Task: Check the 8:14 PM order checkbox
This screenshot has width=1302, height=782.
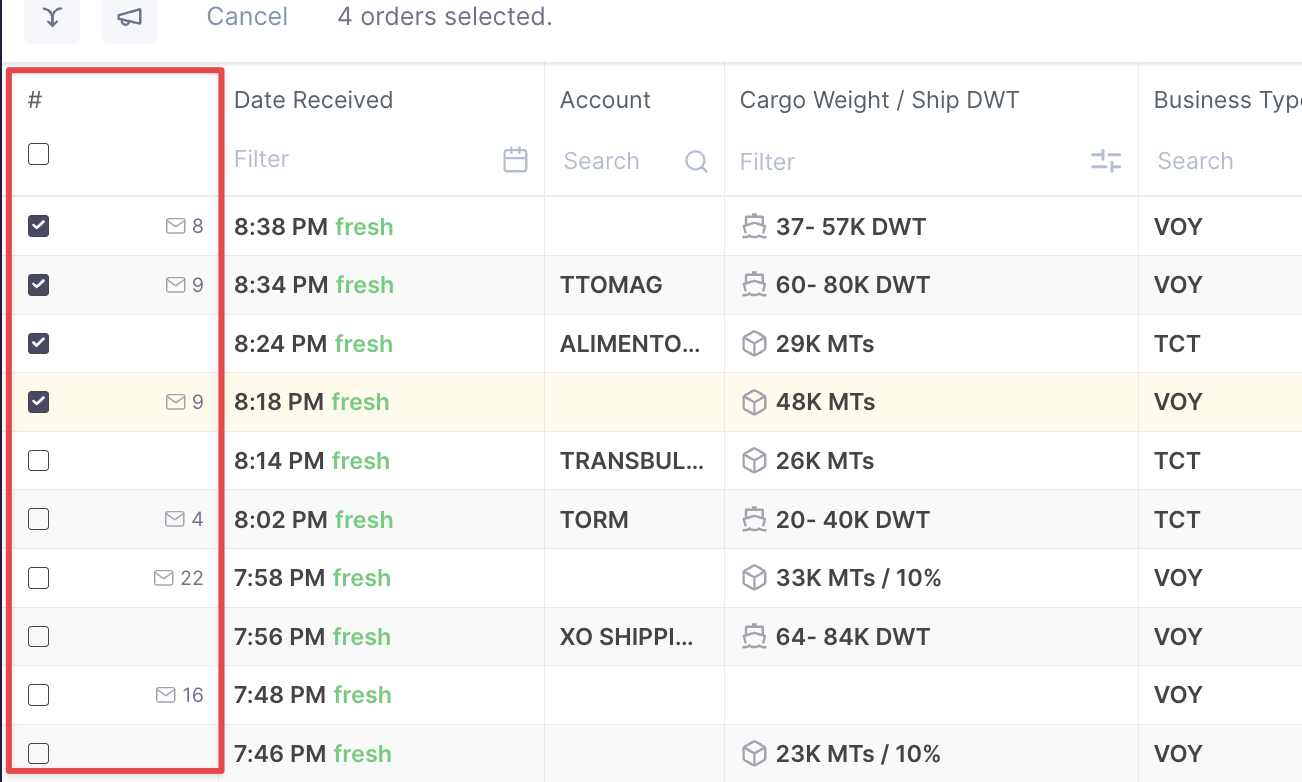Action: click(38, 461)
